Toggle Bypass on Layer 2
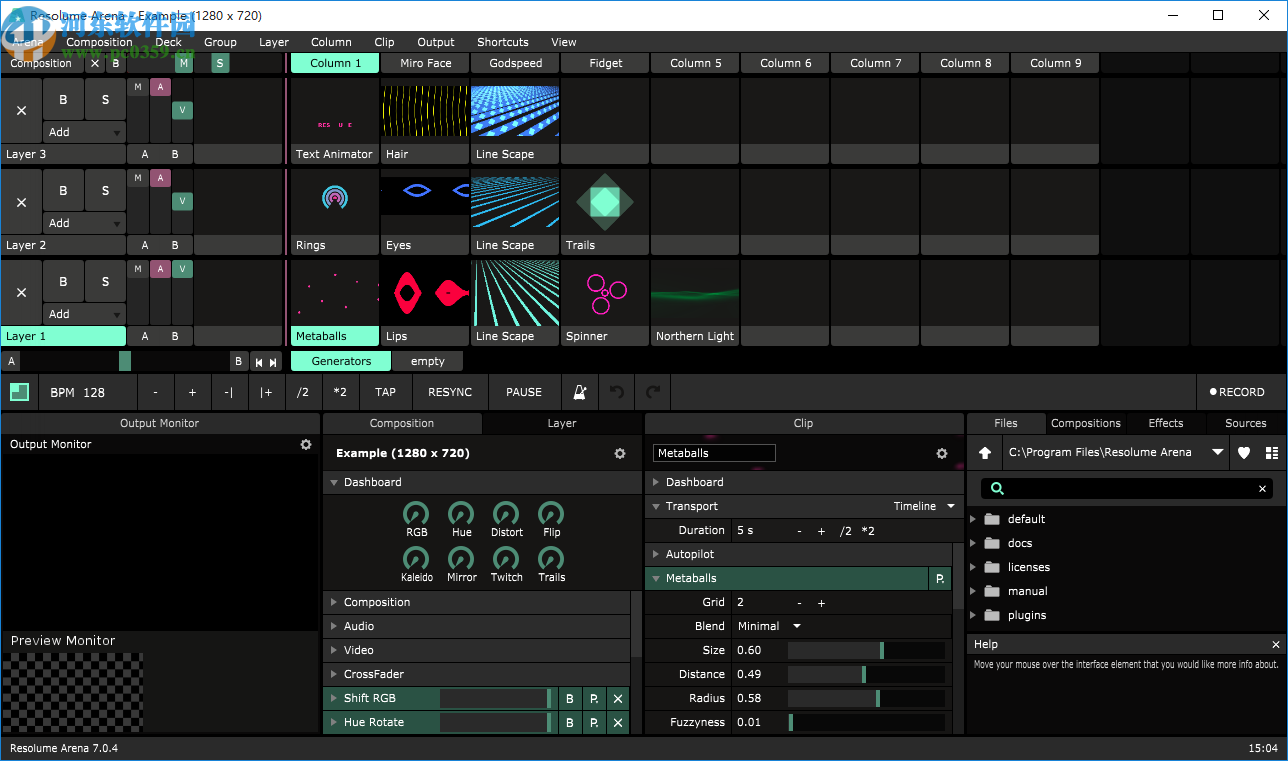Screen dimensions: 1288x761 point(63,191)
